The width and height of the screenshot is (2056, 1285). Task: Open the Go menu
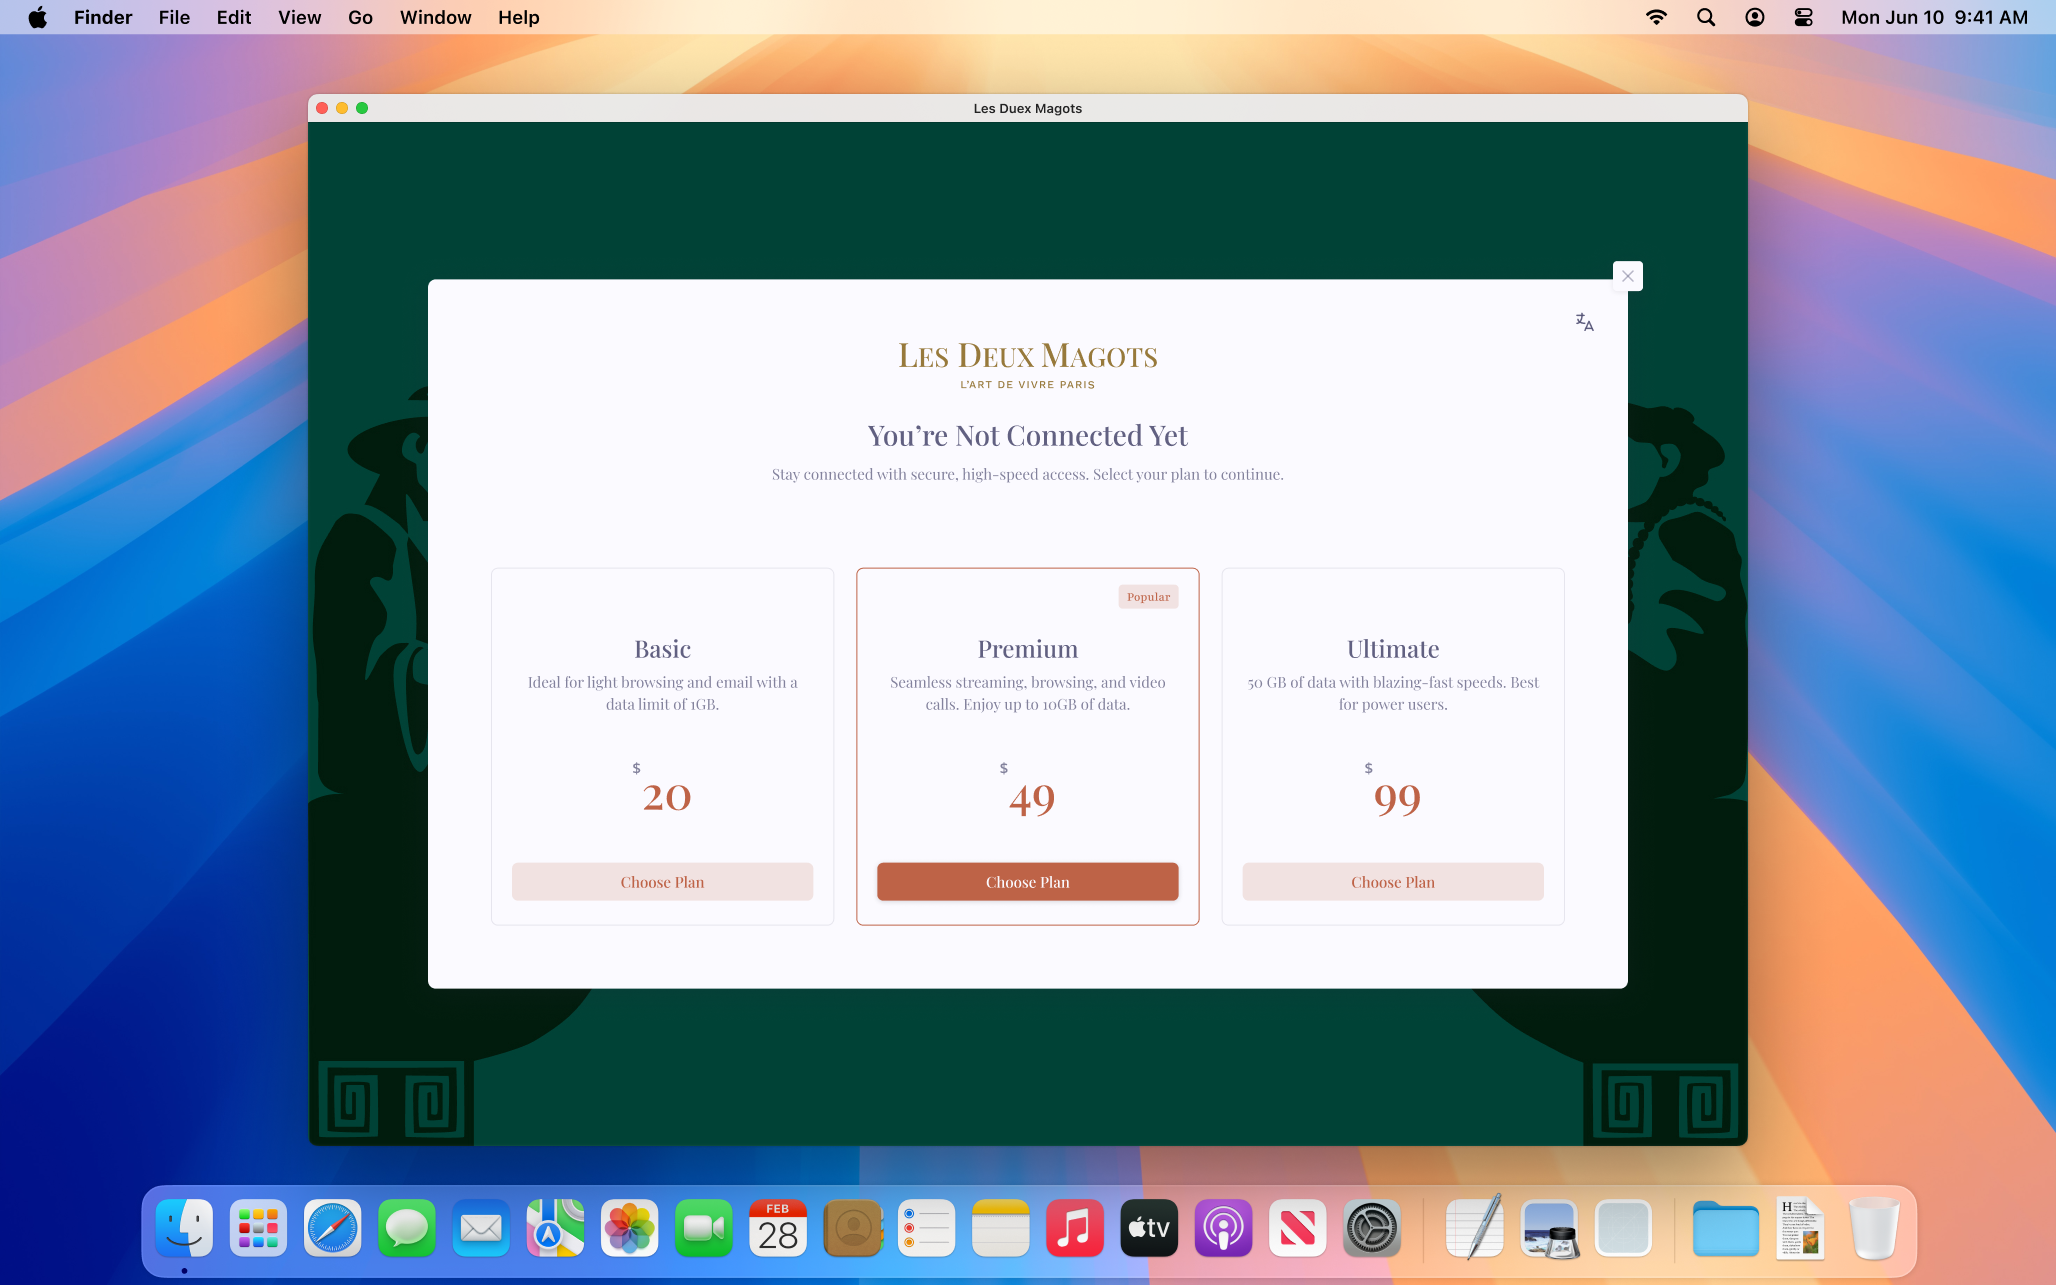pyautogui.click(x=360, y=17)
